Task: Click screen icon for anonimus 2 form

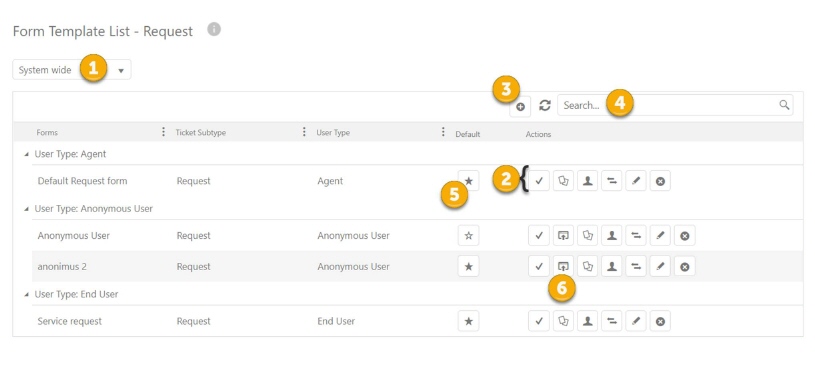Action: pyautogui.click(x=563, y=267)
